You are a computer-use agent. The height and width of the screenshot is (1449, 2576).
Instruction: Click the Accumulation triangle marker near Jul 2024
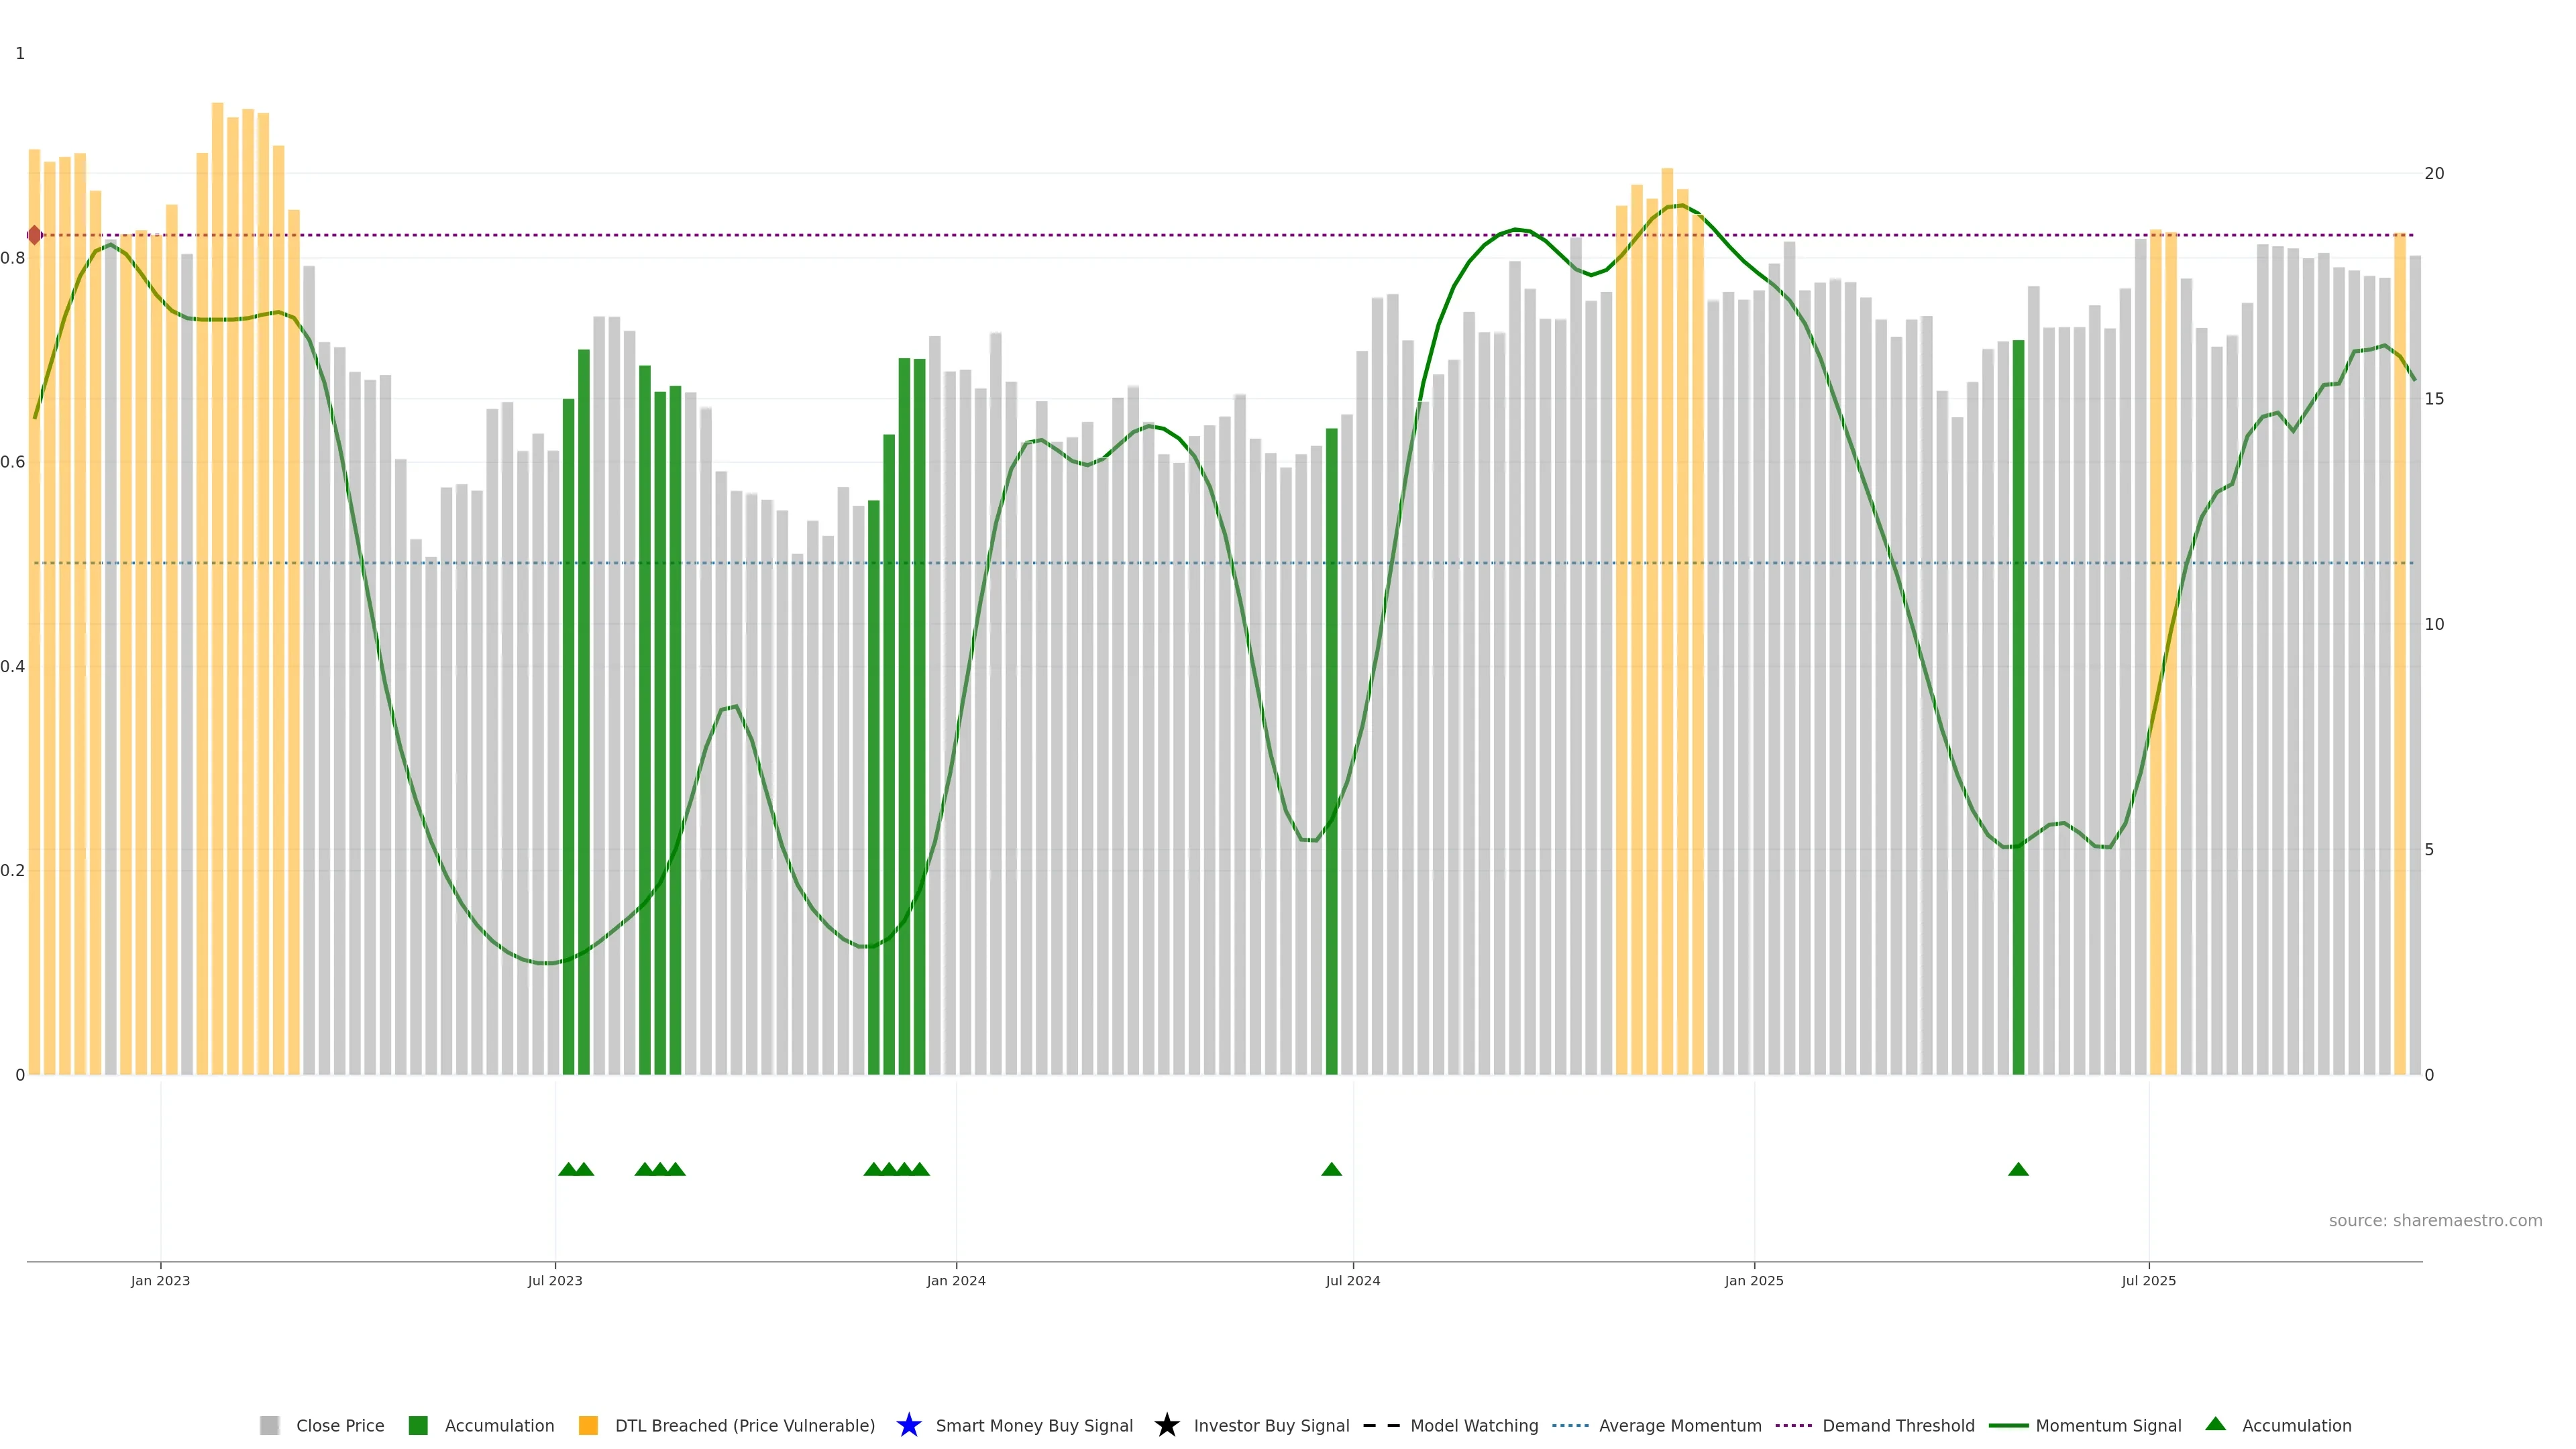click(x=1331, y=1169)
